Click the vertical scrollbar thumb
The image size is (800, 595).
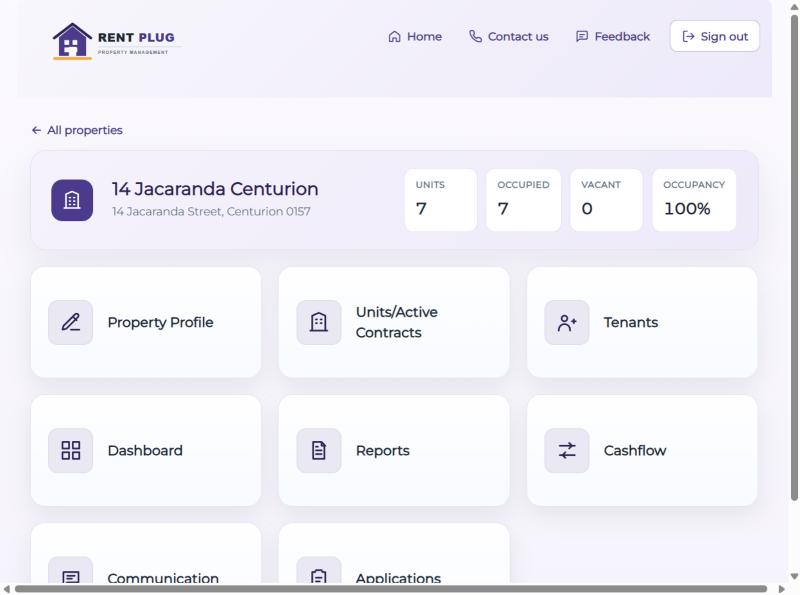point(794,258)
